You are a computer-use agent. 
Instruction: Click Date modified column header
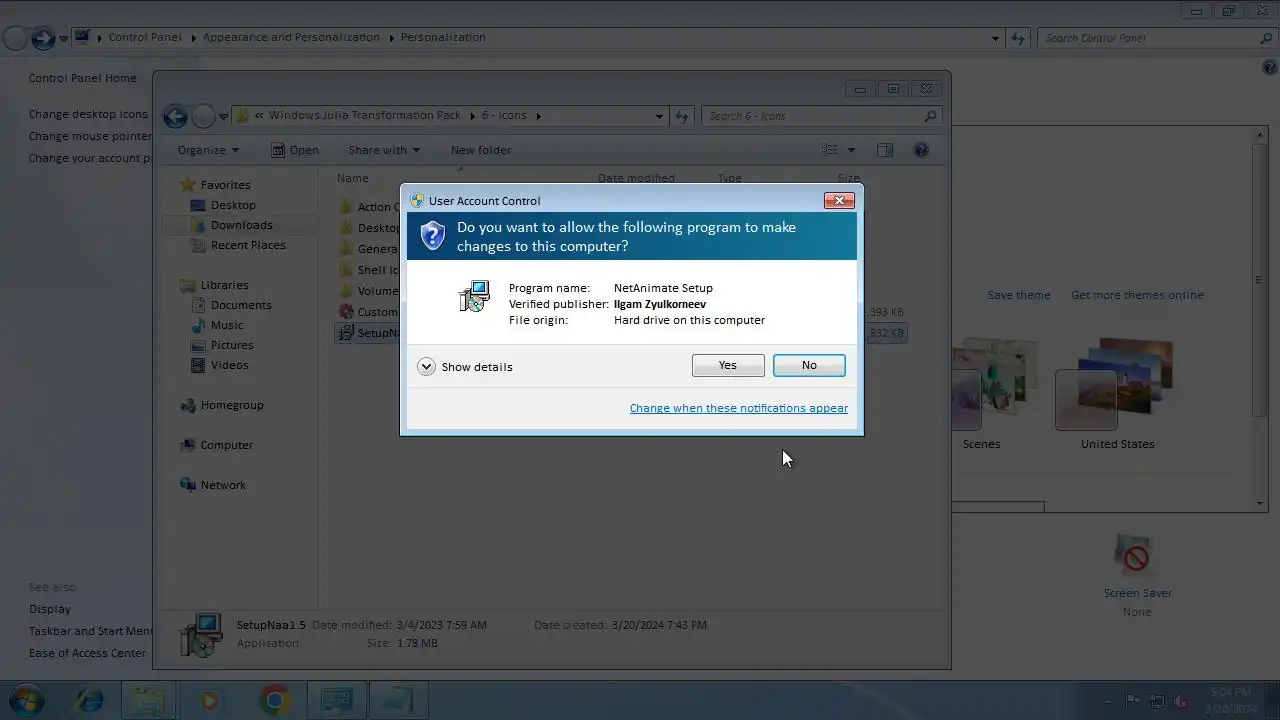point(636,178)
